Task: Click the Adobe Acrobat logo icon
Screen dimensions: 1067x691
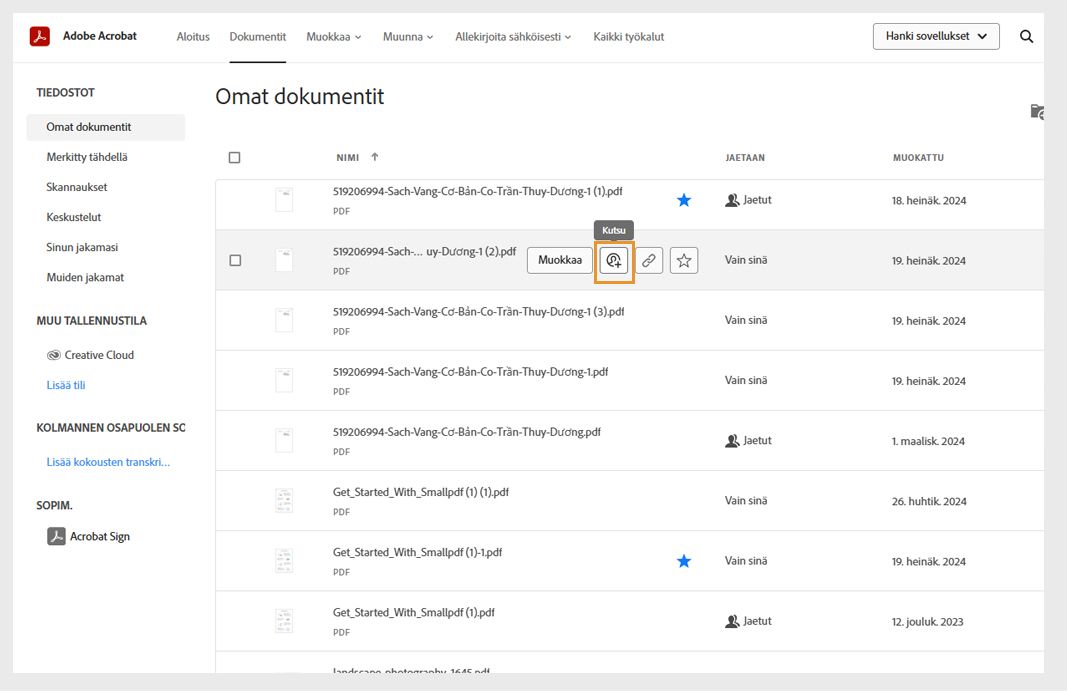Action: [x=40, y=37]
